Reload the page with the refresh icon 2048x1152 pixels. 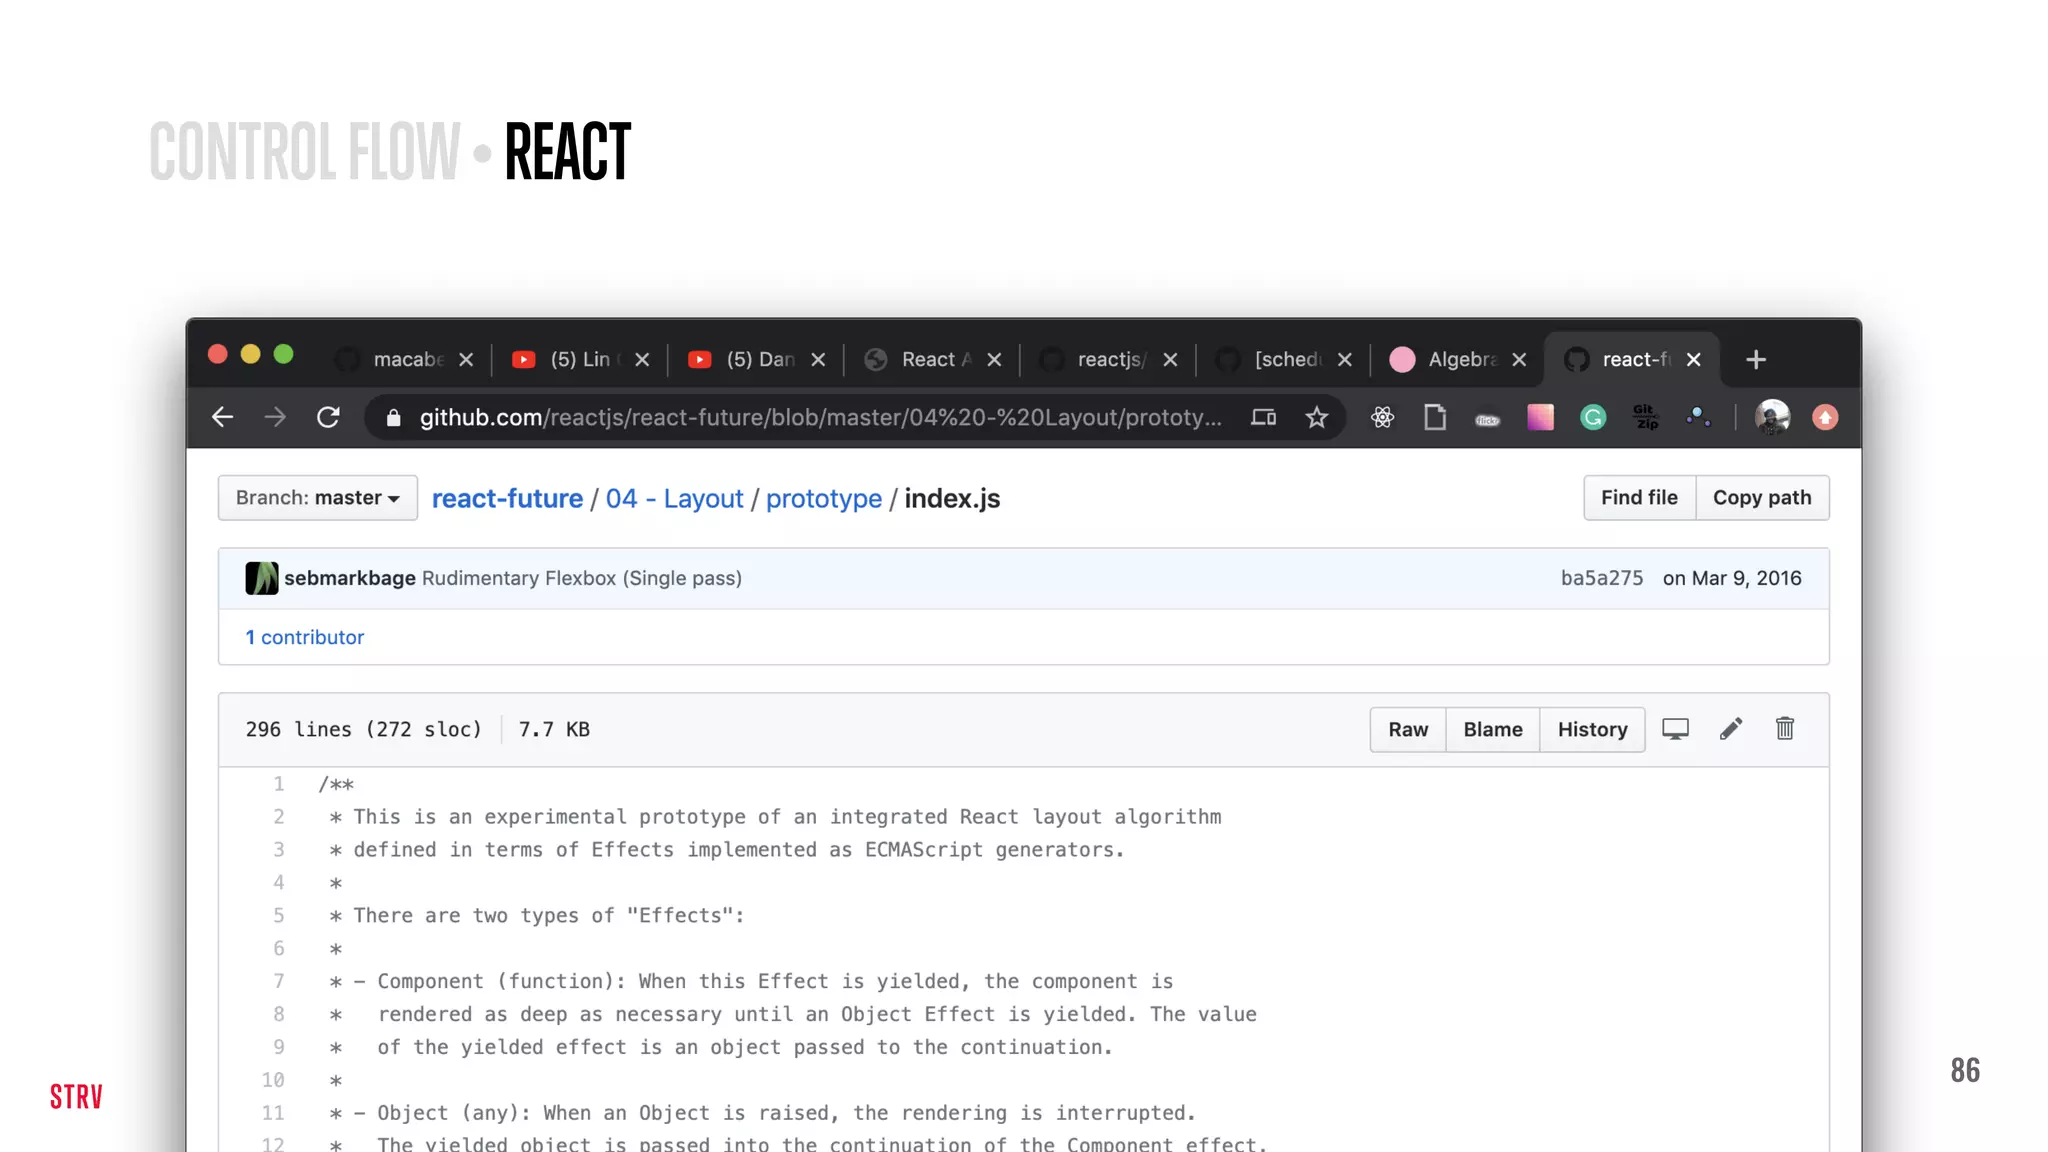click(328, 417)
